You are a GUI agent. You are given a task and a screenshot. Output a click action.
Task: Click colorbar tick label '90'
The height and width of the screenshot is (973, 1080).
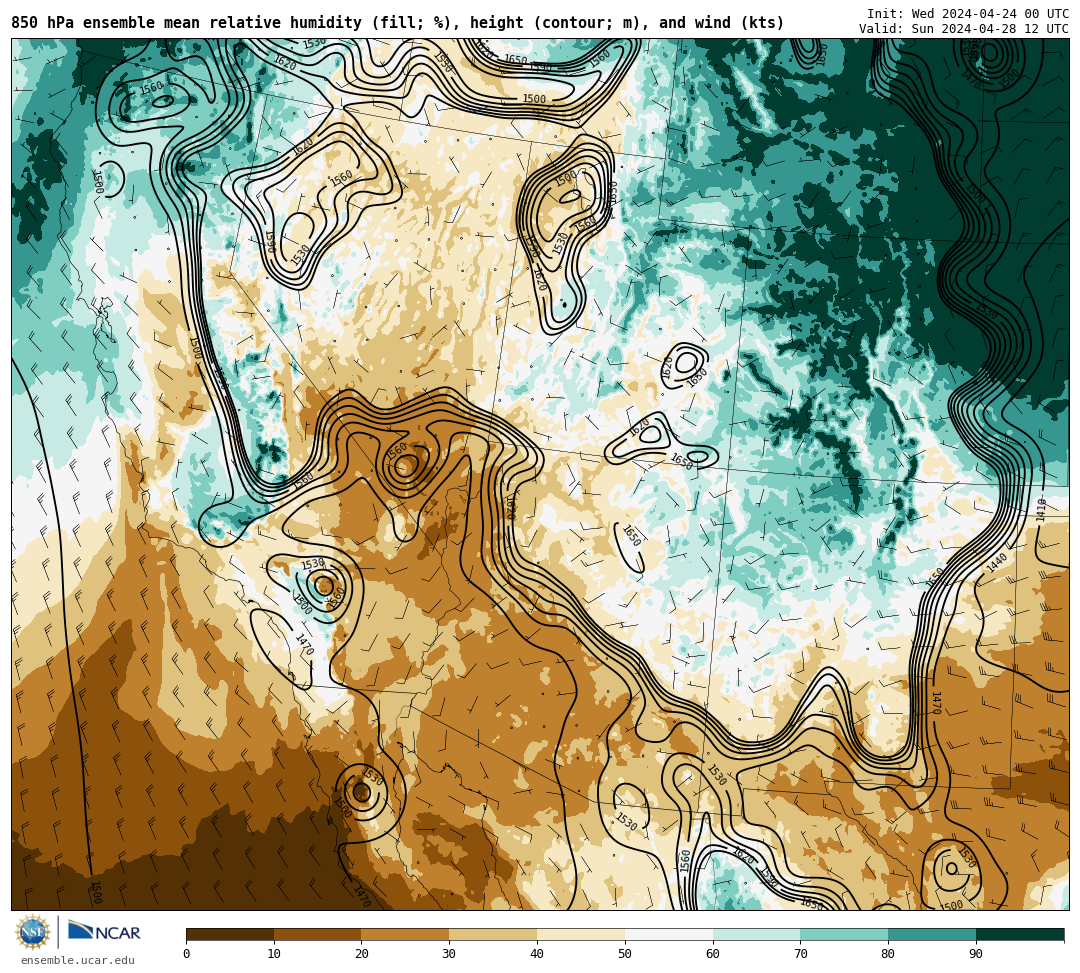[x=976, y=954]
